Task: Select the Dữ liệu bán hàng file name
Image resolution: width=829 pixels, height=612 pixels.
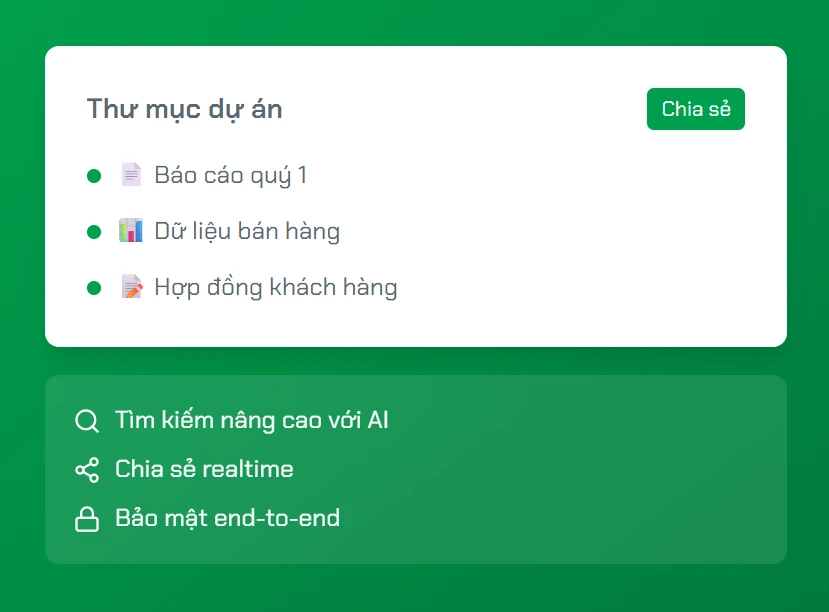Action: pos(247,232)
